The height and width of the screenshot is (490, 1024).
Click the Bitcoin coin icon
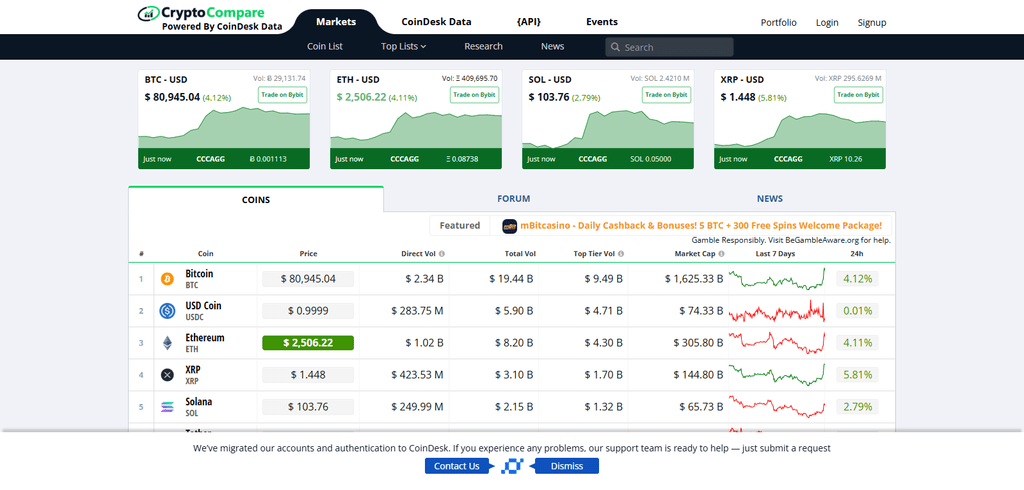pos(167,279)
